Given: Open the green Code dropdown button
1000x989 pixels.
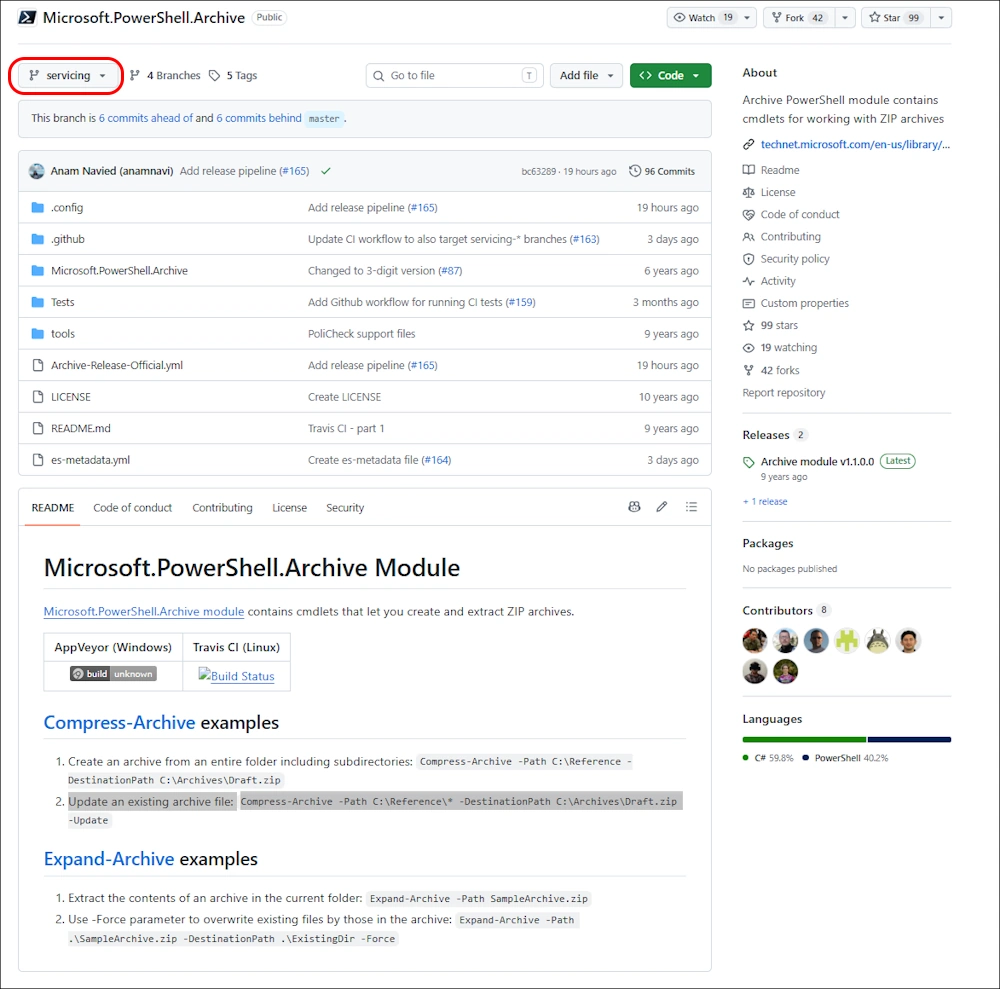Looking at the screenshot, I should [x=670, y=75].
